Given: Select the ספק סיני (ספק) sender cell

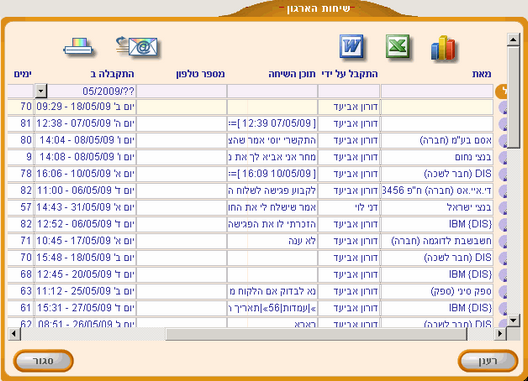Looking at the screenshot, I should 437,291.
